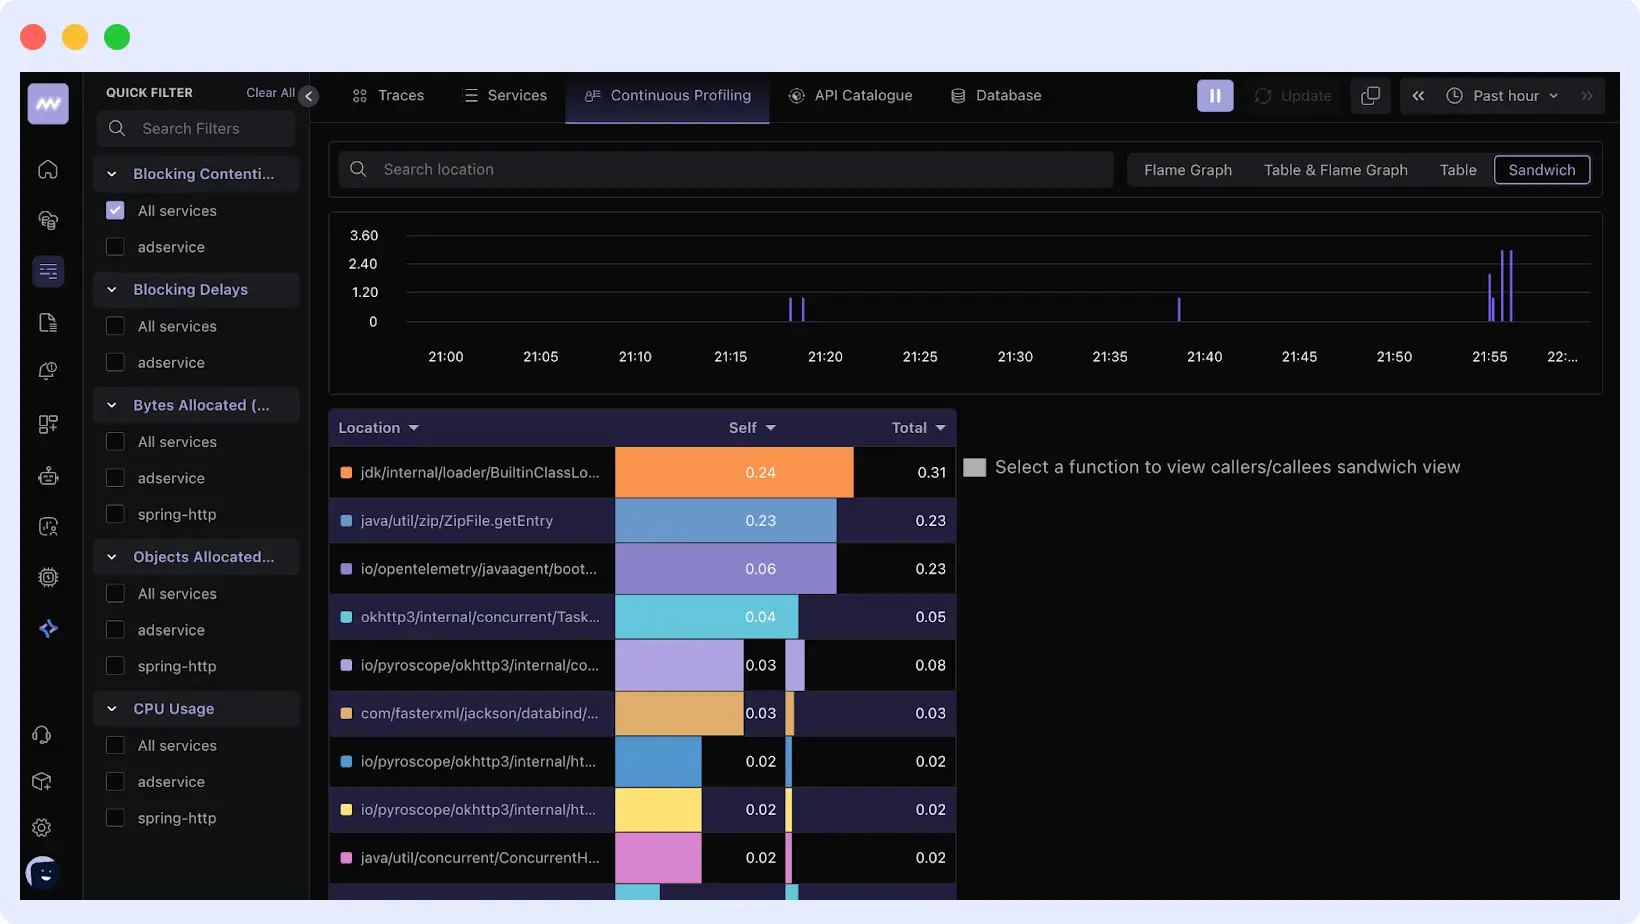This screenshot has height=924, width=1640.
Task: Check spring-http under Objects Allocated
Action: [115, 665]
